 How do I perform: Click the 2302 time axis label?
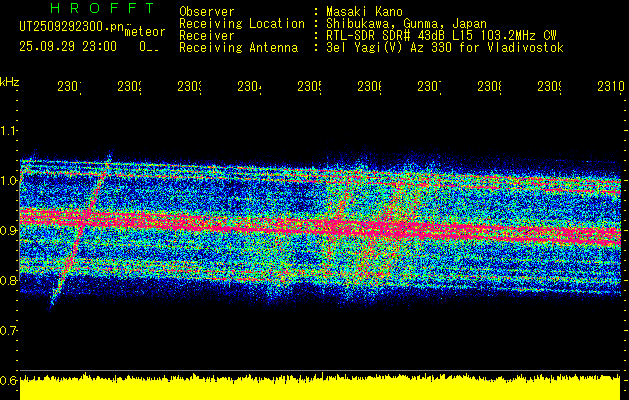point(130,86)
